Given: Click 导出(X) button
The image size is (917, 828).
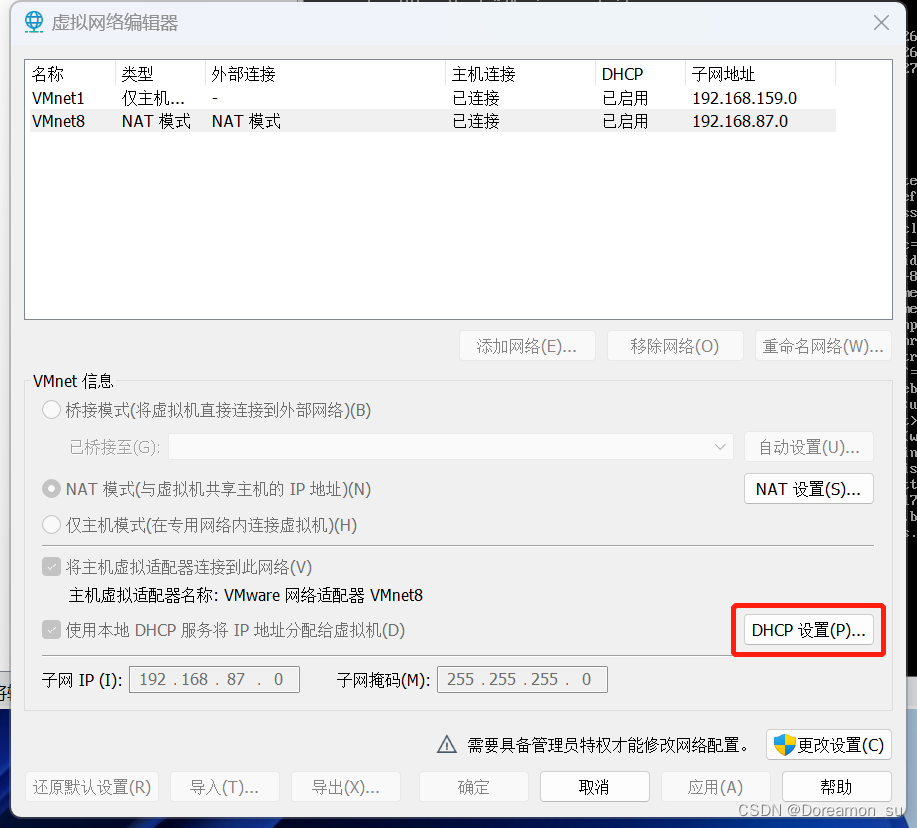Looking at the screenshot, I should 346,787.
